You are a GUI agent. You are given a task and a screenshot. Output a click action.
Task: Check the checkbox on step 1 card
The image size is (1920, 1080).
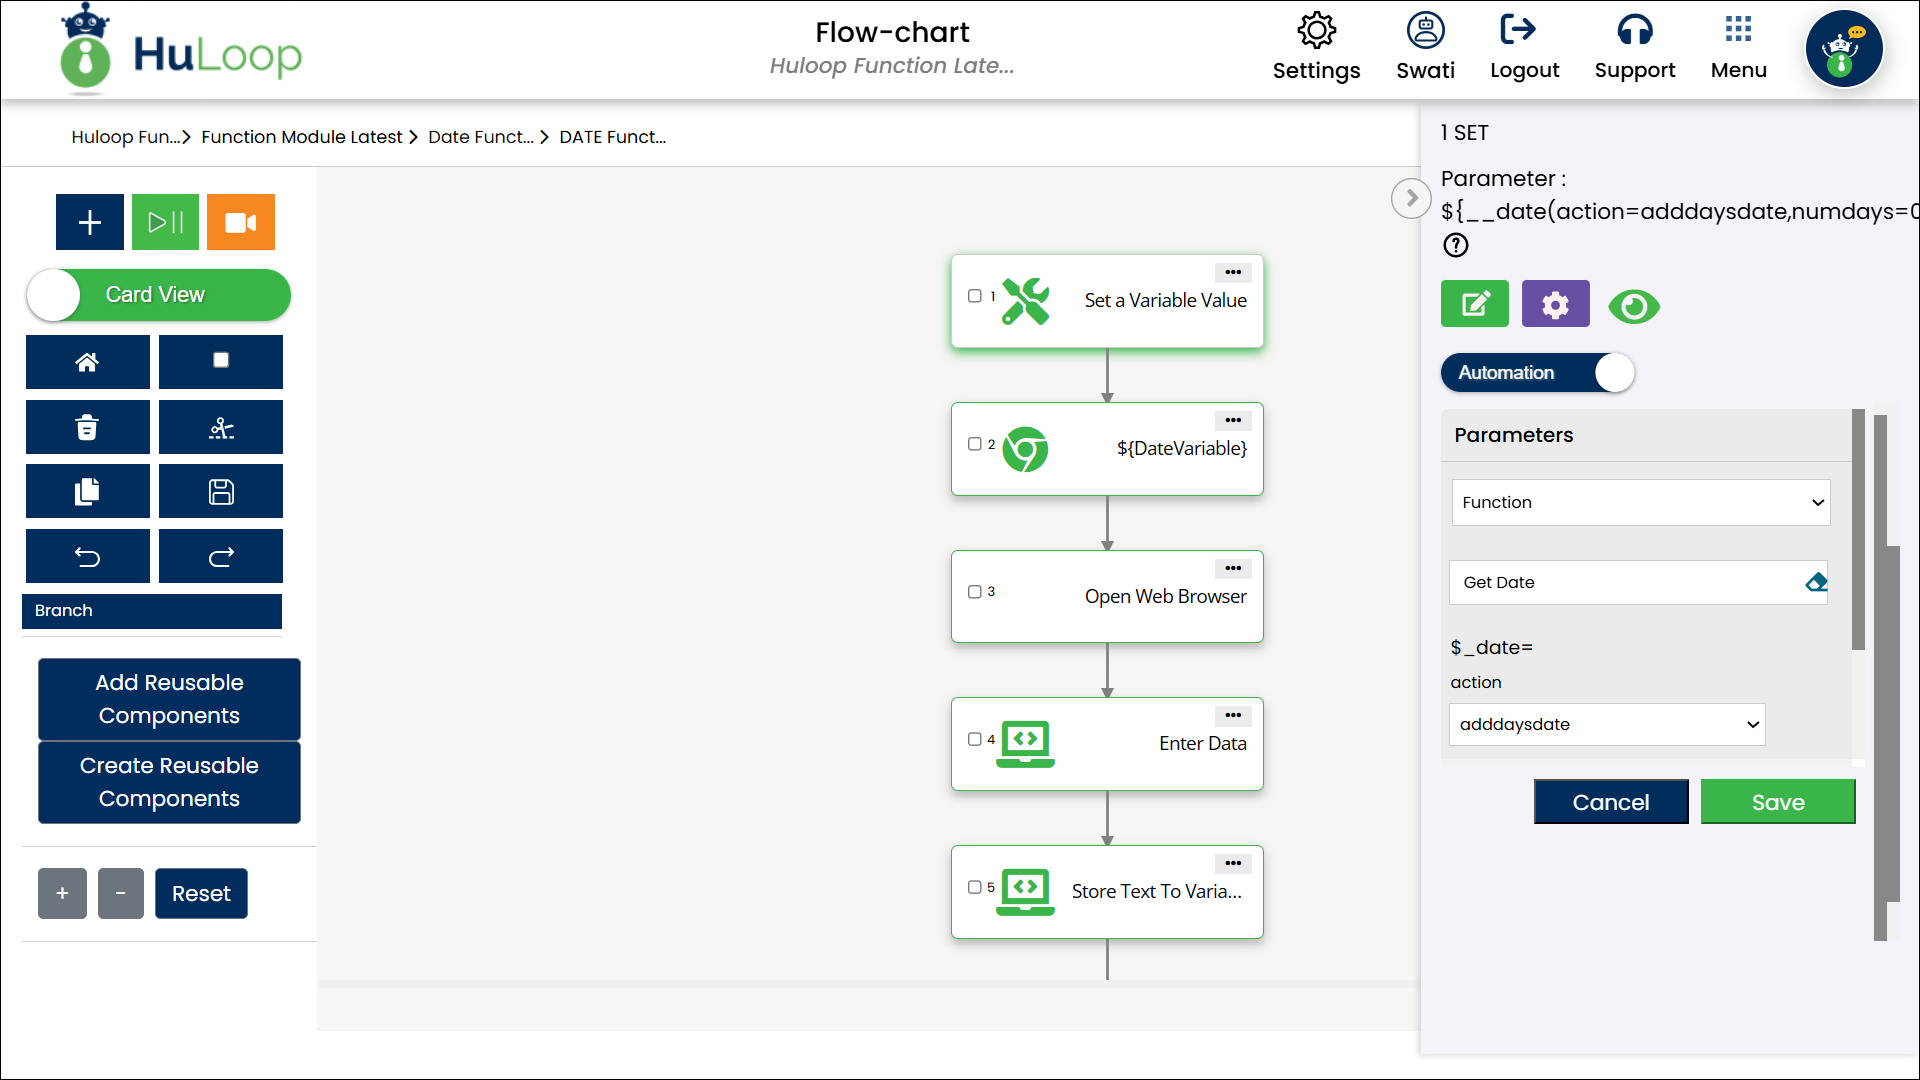[974, 296]
